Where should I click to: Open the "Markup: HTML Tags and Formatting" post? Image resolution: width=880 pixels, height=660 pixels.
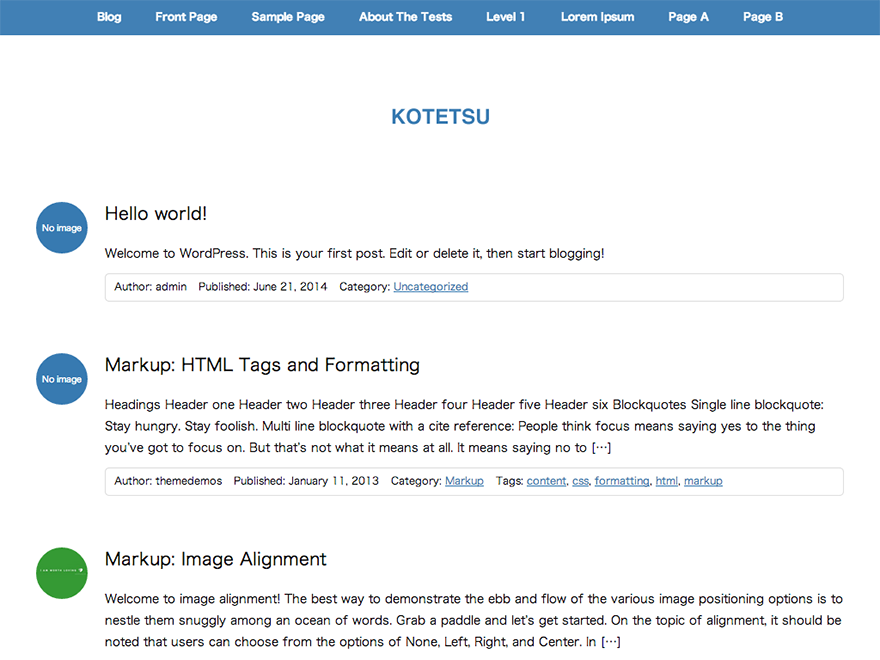pyautogui.click(x=262, y=364)
